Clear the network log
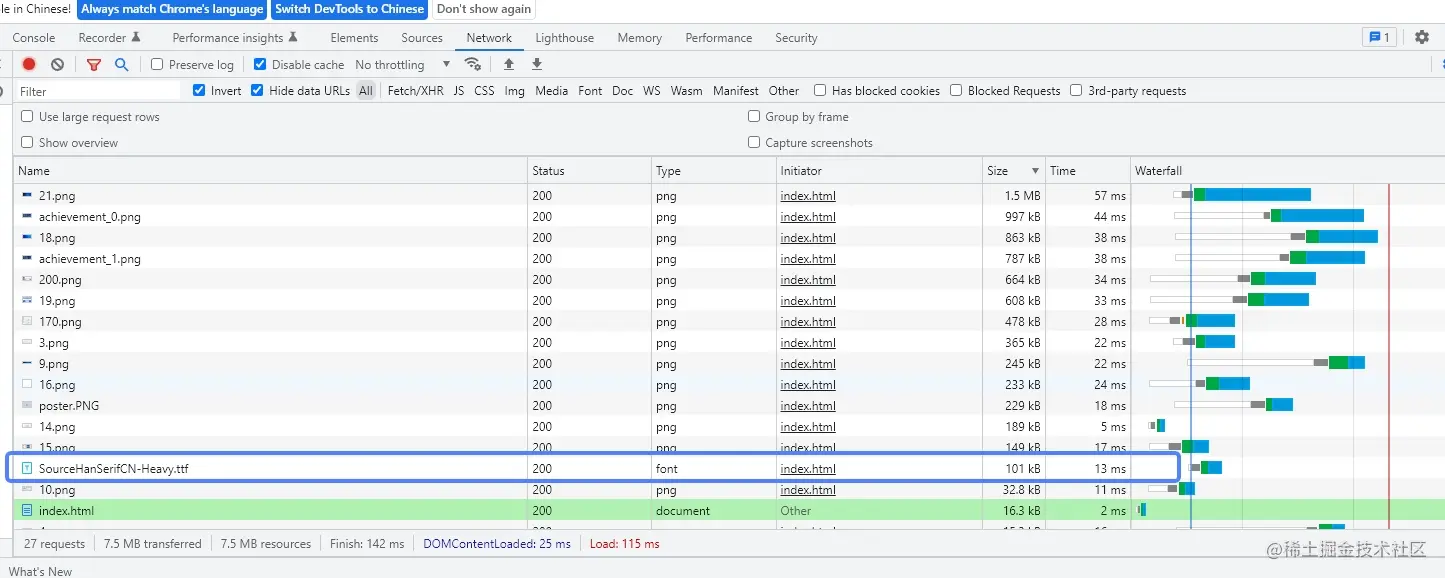This screenshot has width=1445, height=578. pyautogui.click(x=57, y=64)
